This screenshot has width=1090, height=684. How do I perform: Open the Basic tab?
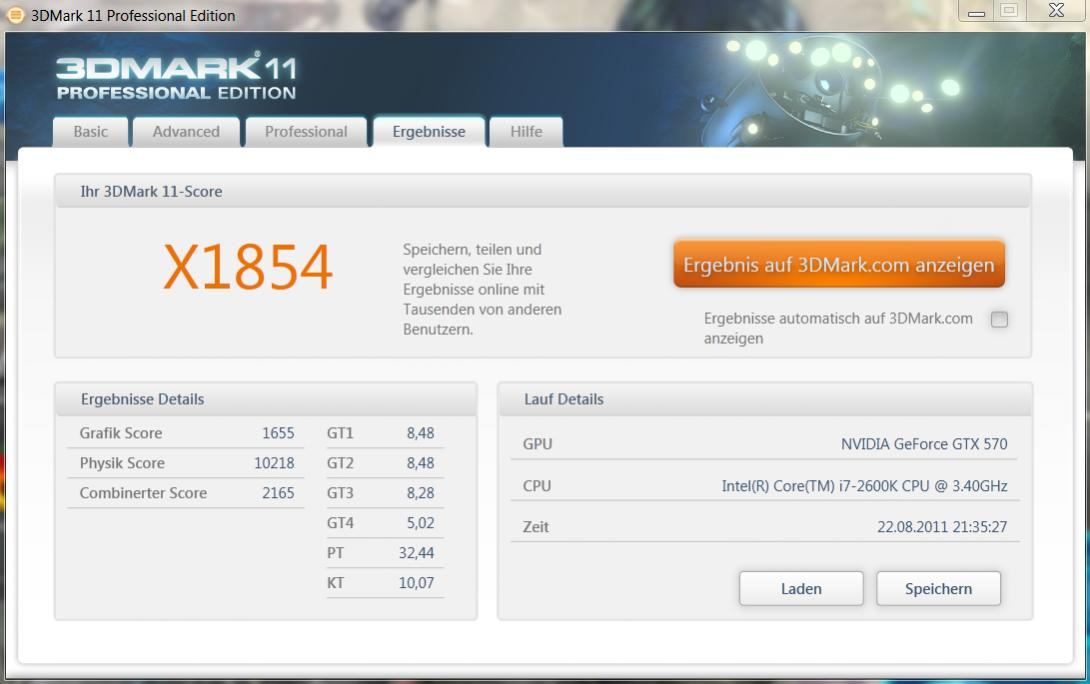click(x=90, y=131)
